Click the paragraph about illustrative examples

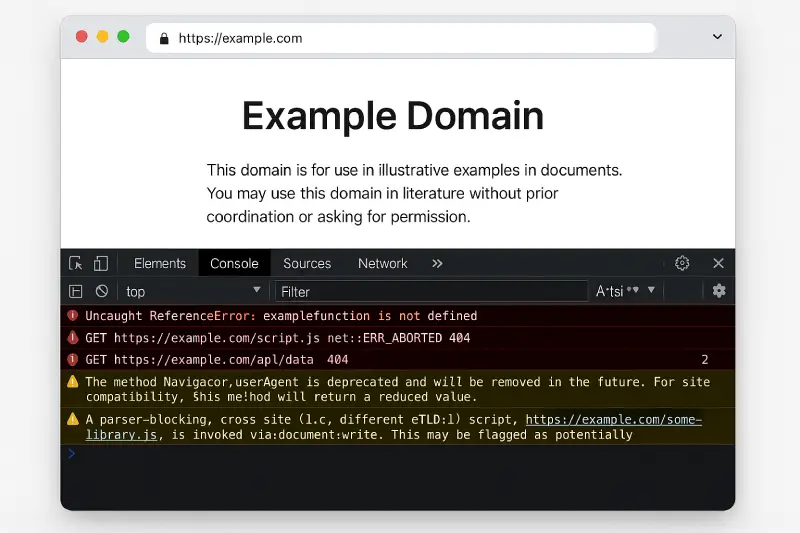click(414, 193)
